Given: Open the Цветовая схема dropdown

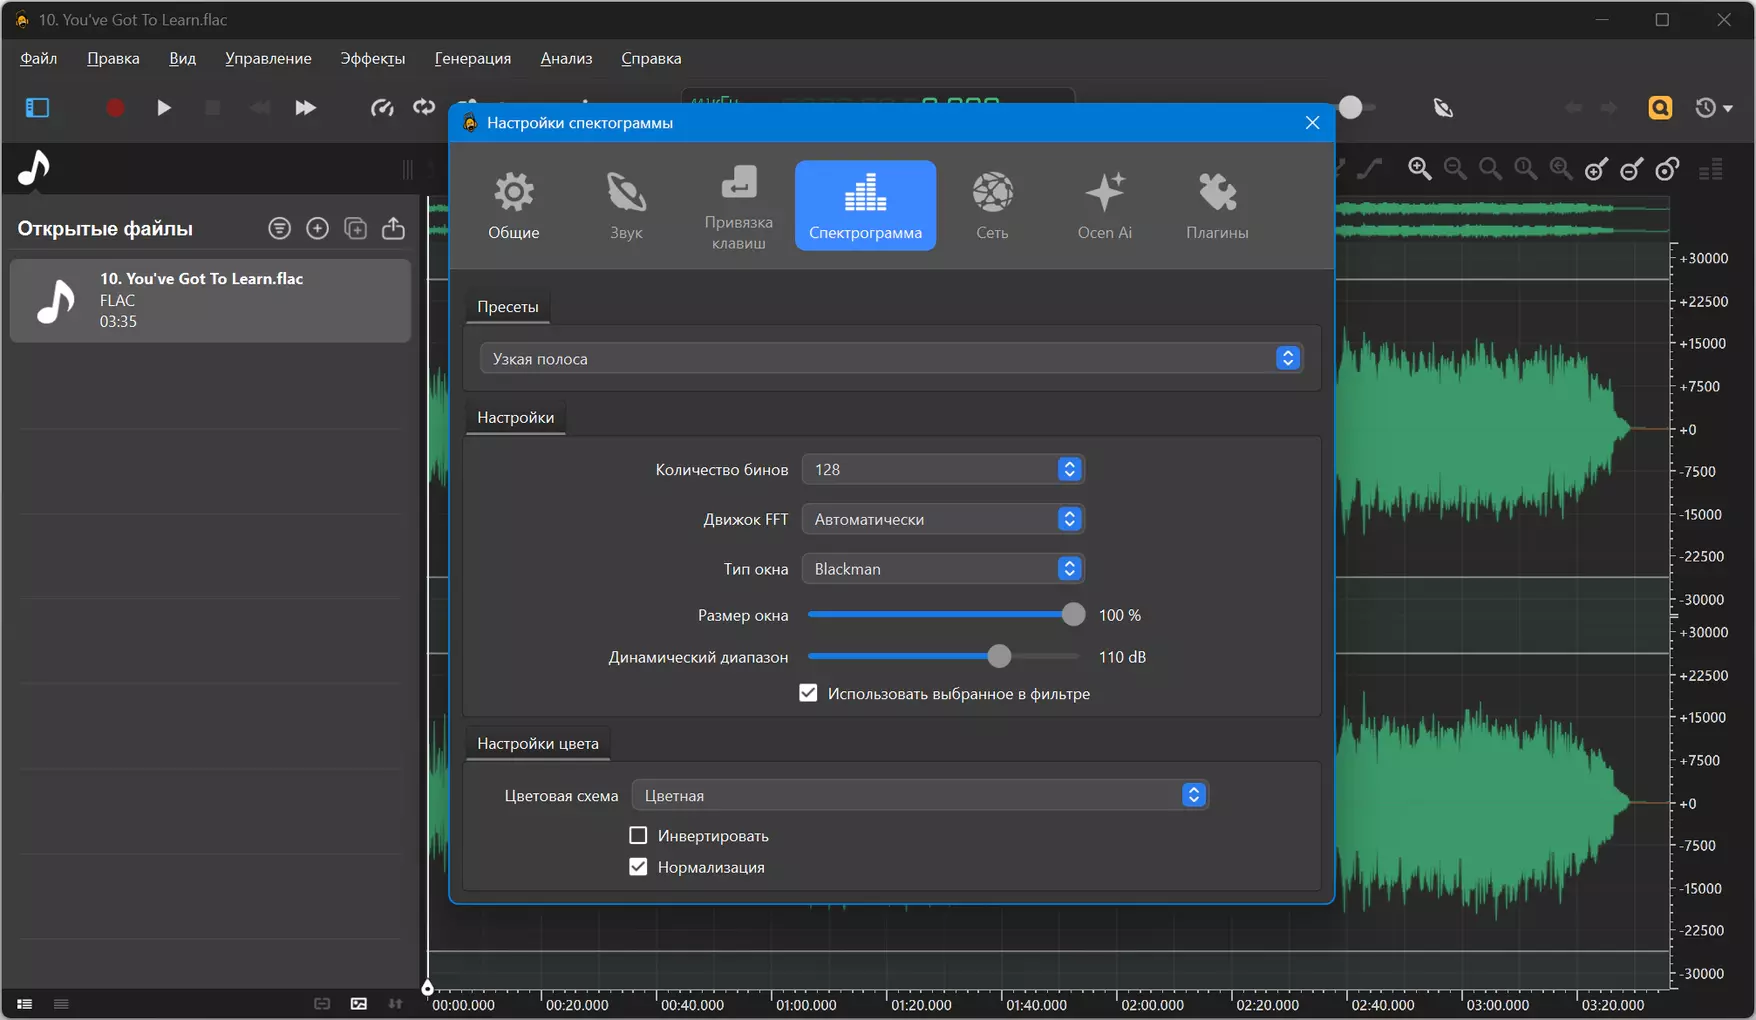Looking at the screenshot, I should click(920, 796).
